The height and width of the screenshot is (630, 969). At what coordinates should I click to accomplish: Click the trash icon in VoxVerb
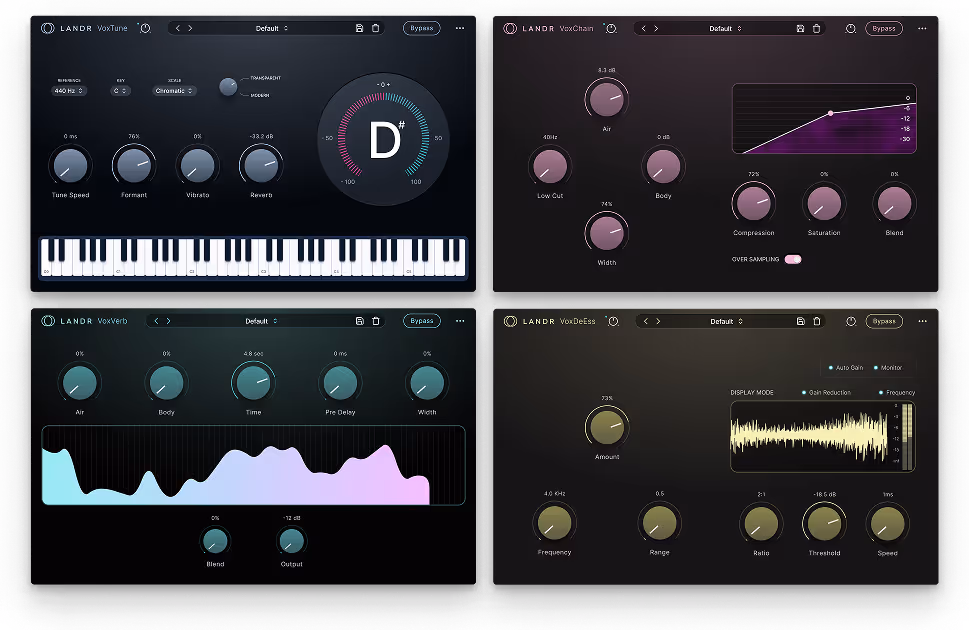(376, 321)
